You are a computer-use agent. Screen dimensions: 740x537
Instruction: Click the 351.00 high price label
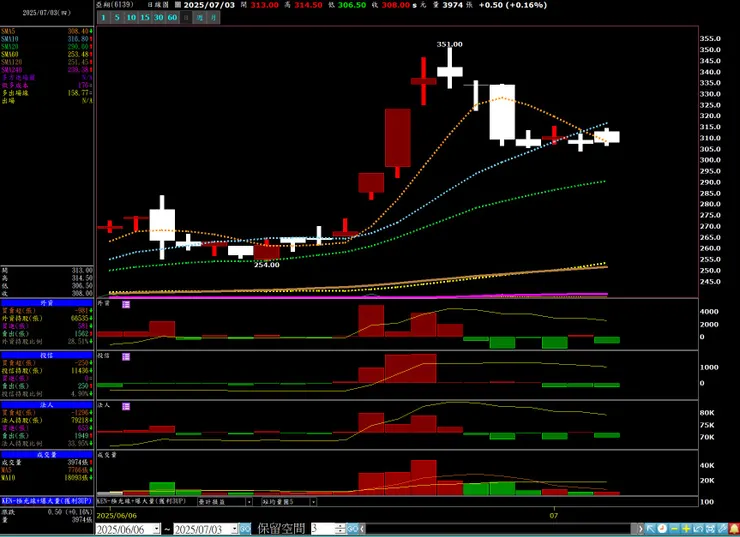tap(449, 44)
